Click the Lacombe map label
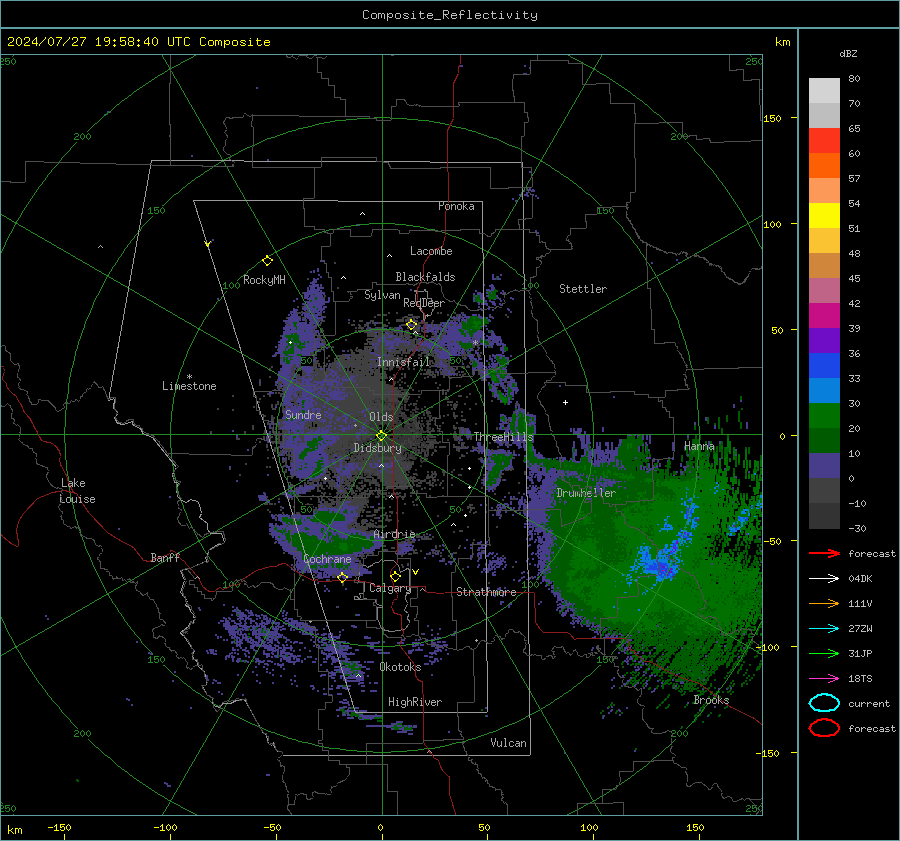The height and width of the screenshot is (841, 900). [431, 251]
